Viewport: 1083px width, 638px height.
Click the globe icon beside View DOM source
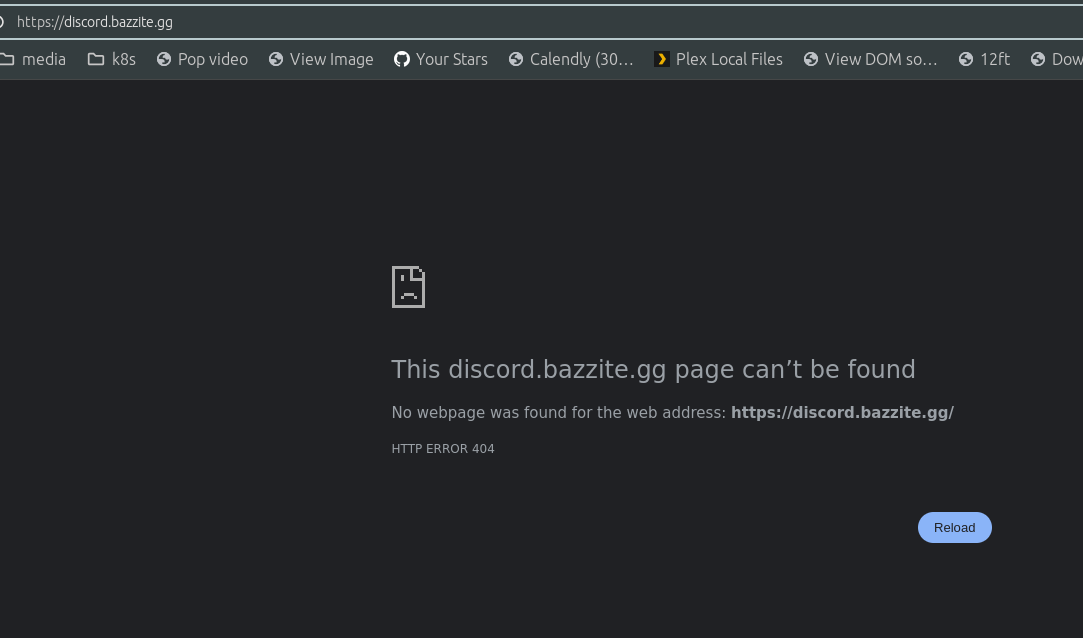pos(811,59)
